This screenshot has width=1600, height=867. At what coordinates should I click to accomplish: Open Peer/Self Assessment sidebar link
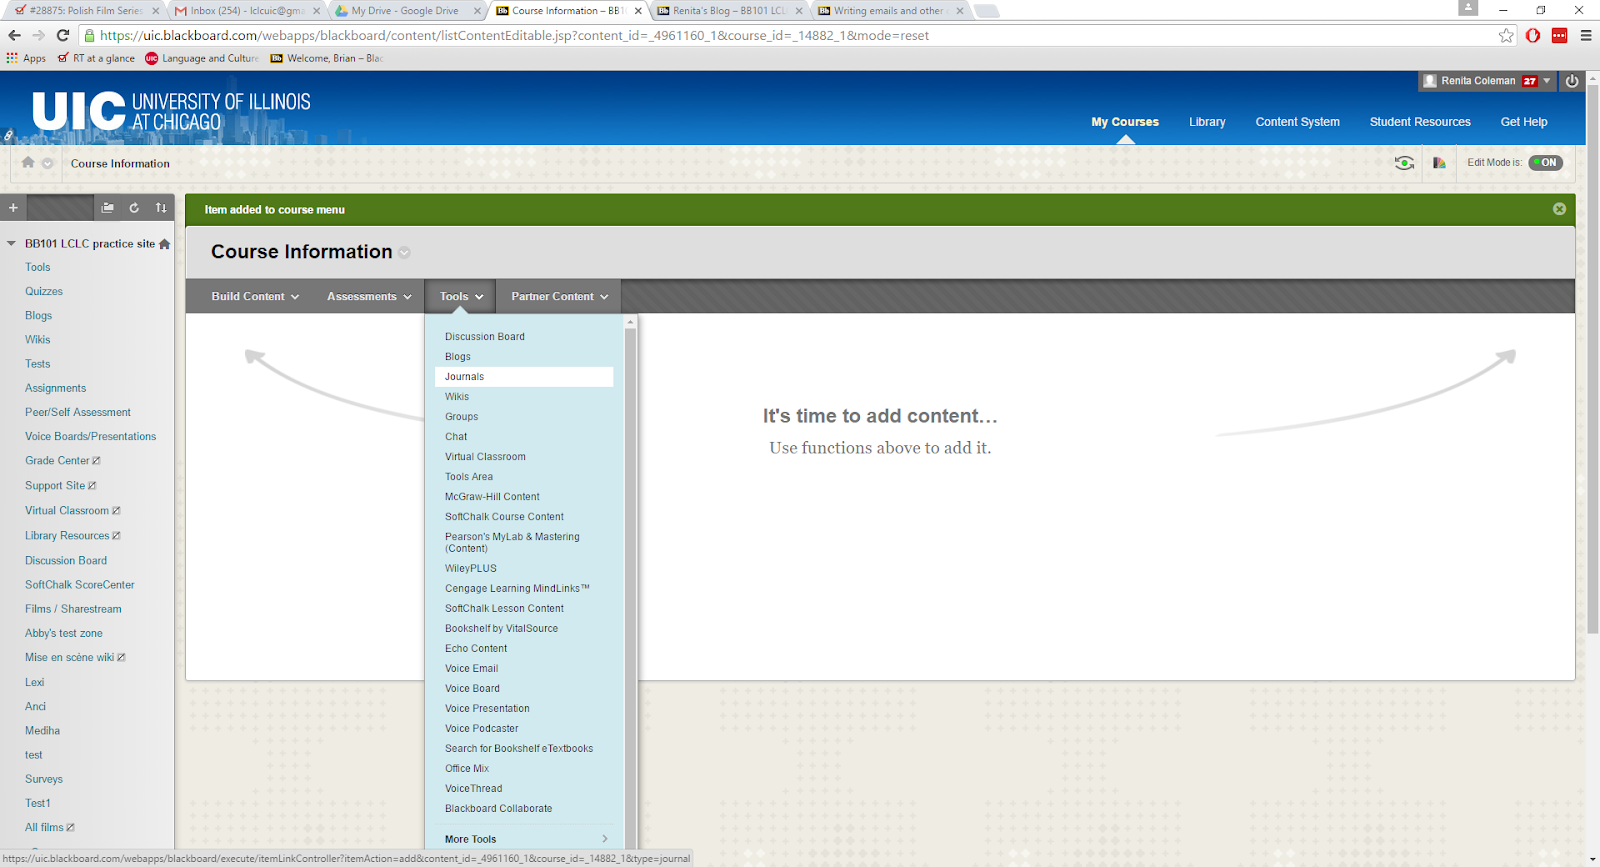coord(78,413)
